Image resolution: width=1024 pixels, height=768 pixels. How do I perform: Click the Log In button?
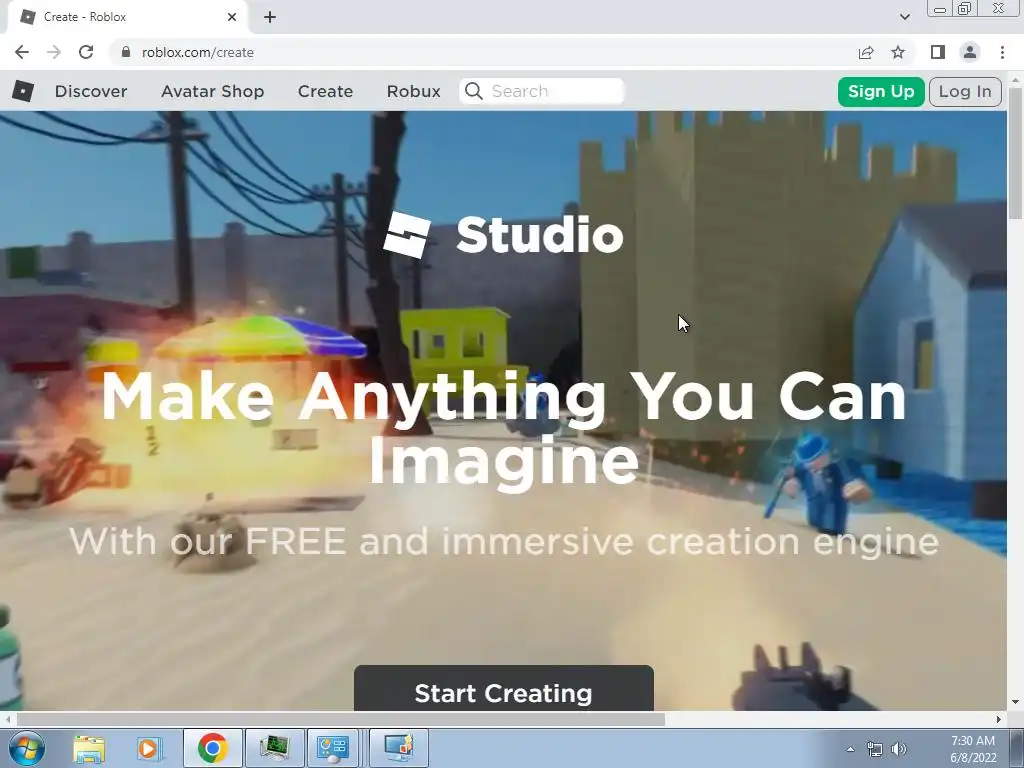pyautogui.click(x=965, y=91)
